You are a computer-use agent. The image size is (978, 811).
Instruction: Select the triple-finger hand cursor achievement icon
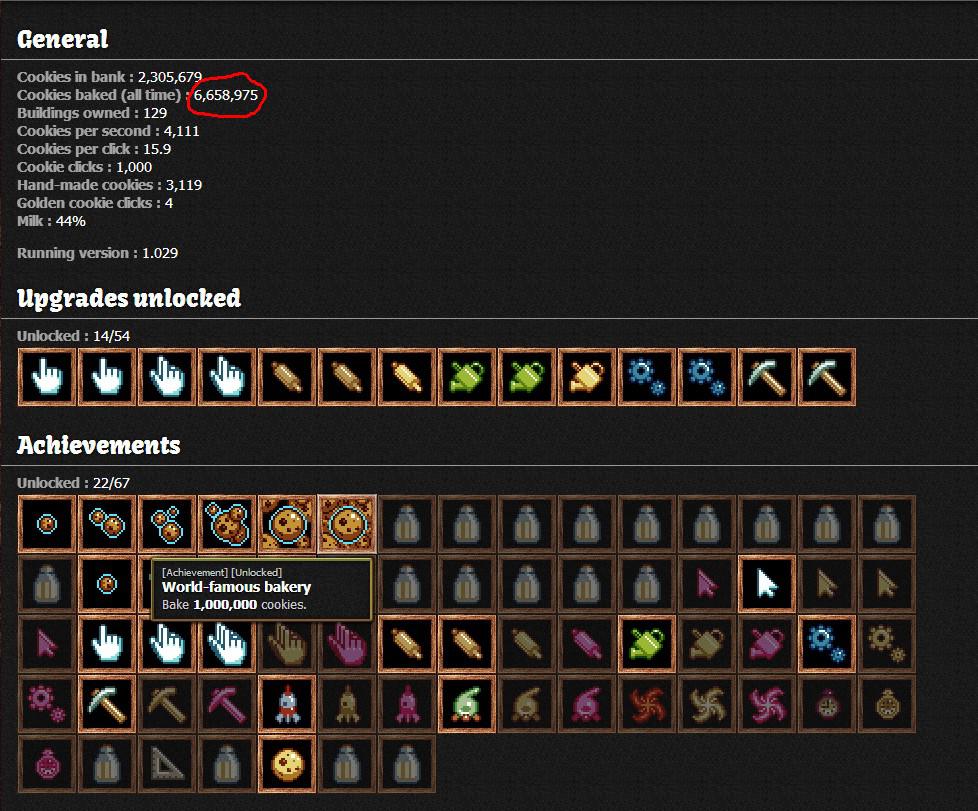coord(227,644)
